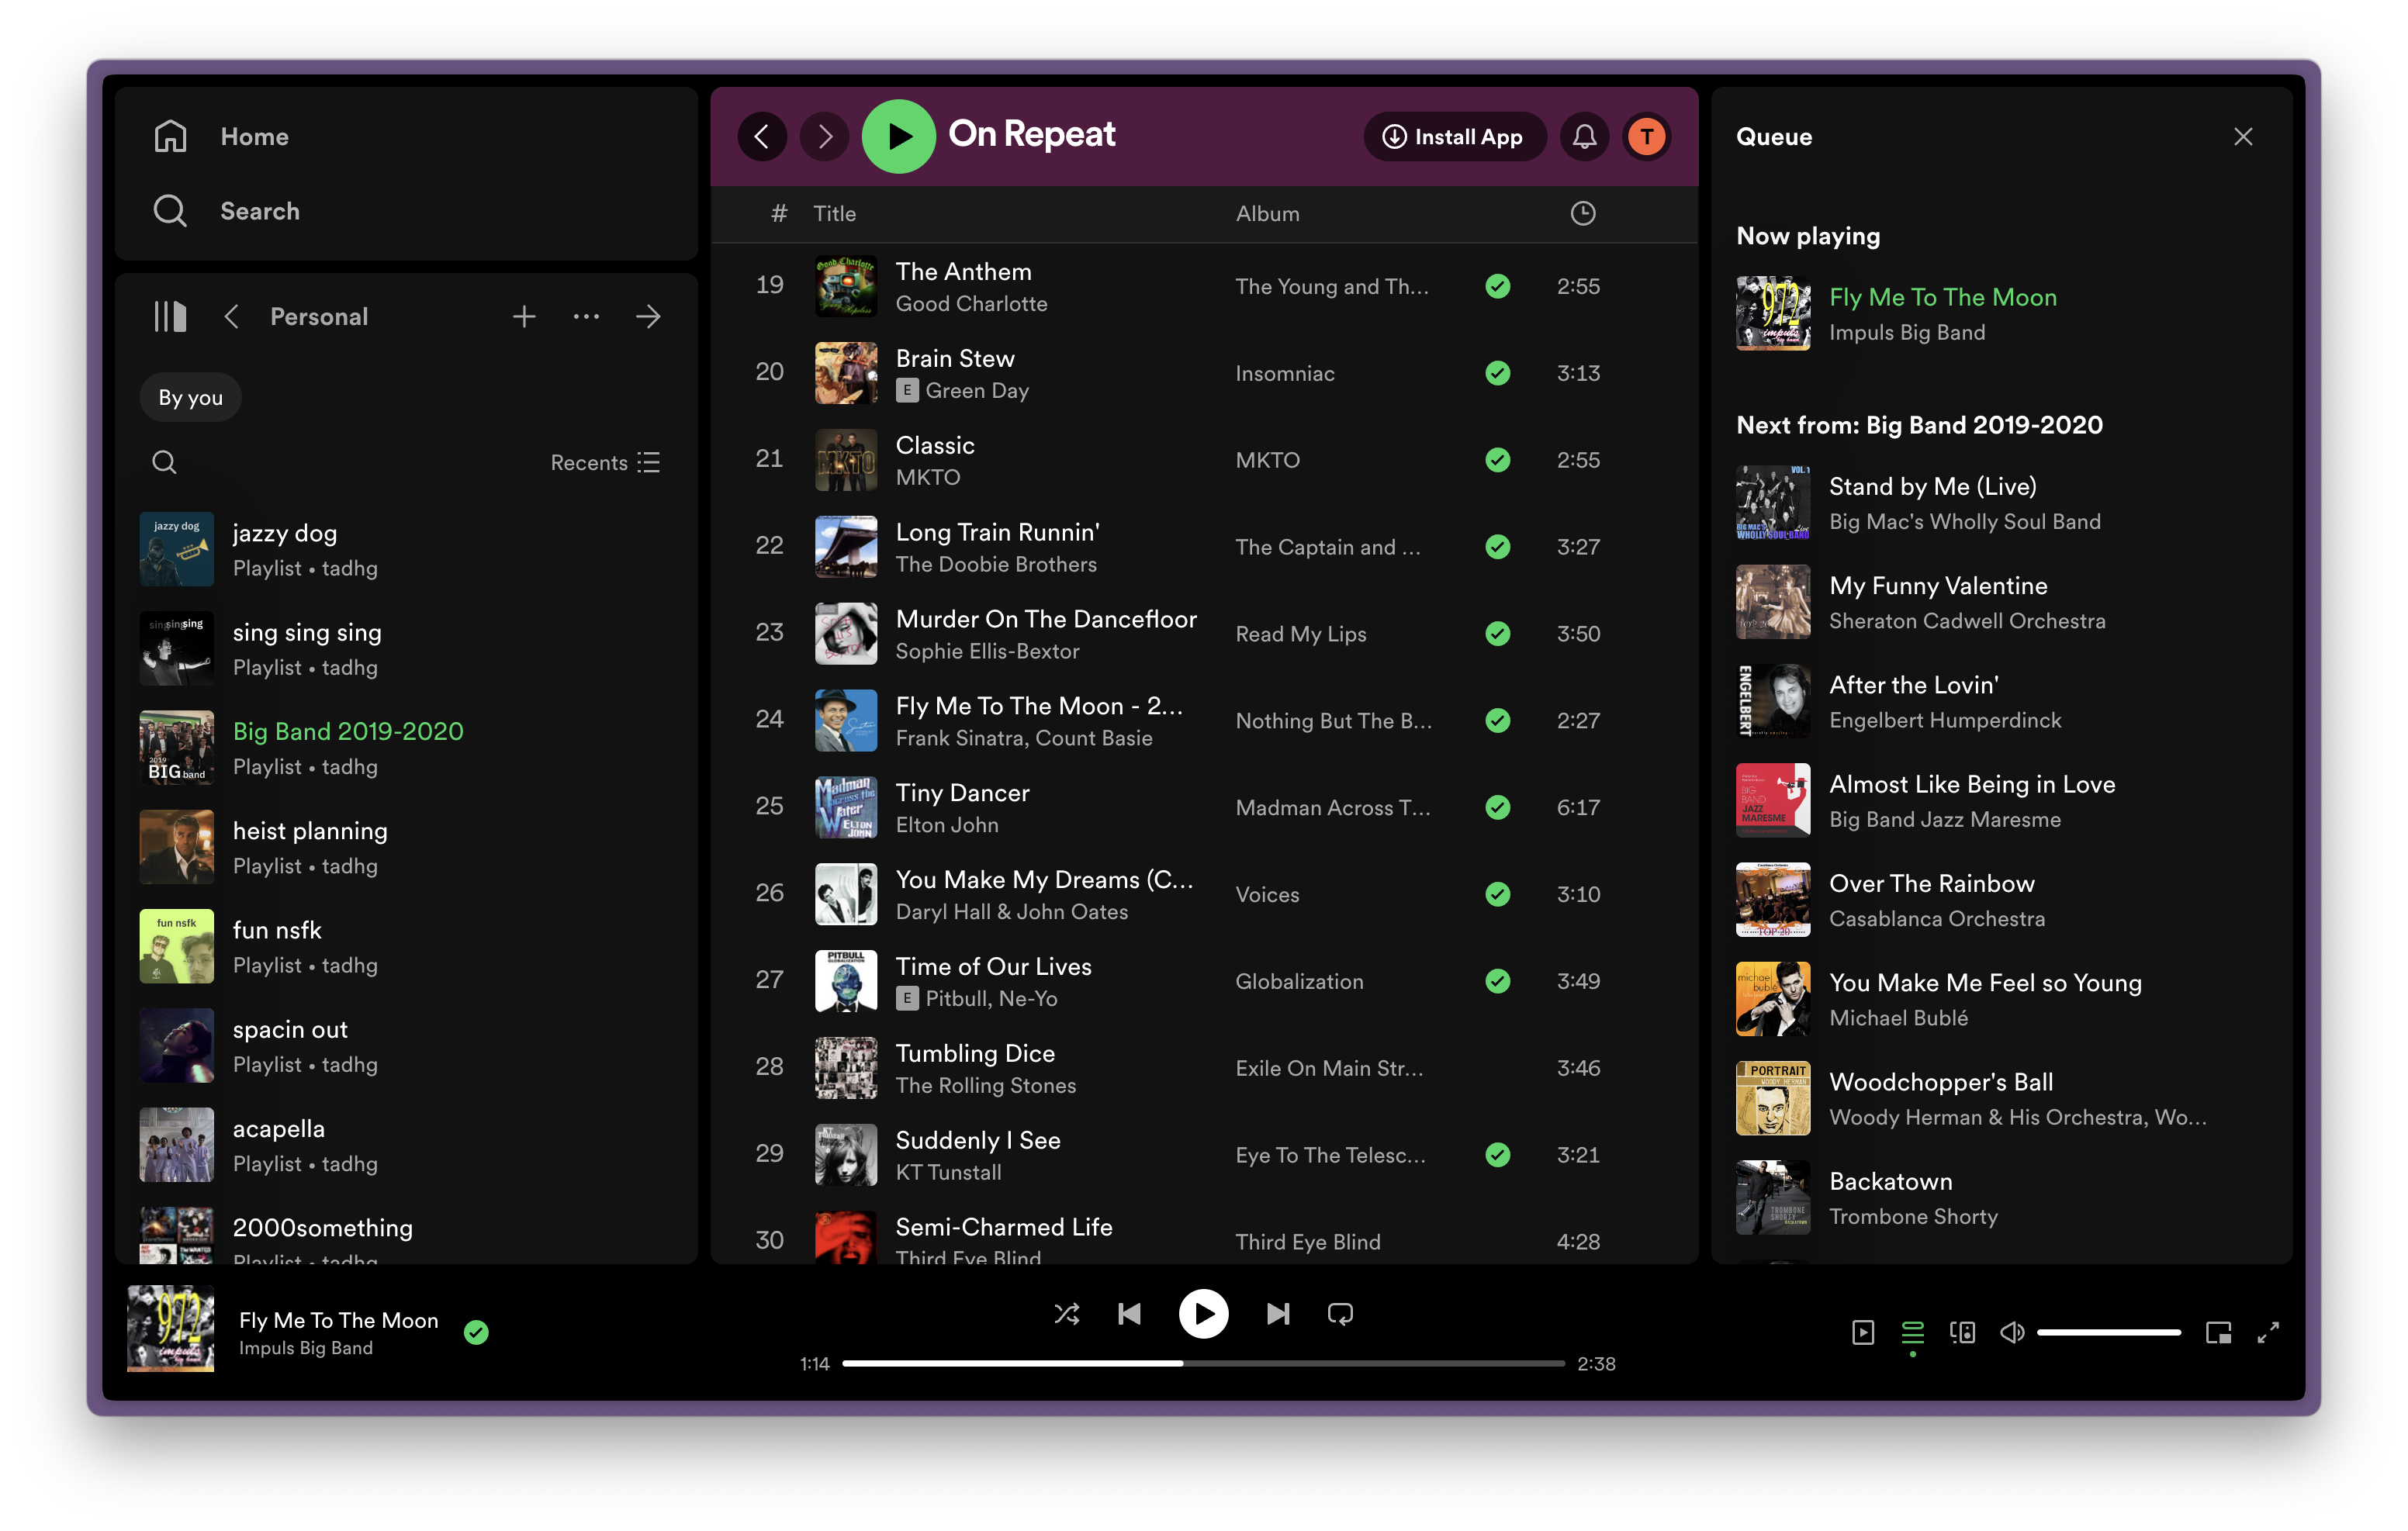The height and width of the screenshot is (1531, 2408).
Task: Open the user profile avatar menu
Action: 1646,136
